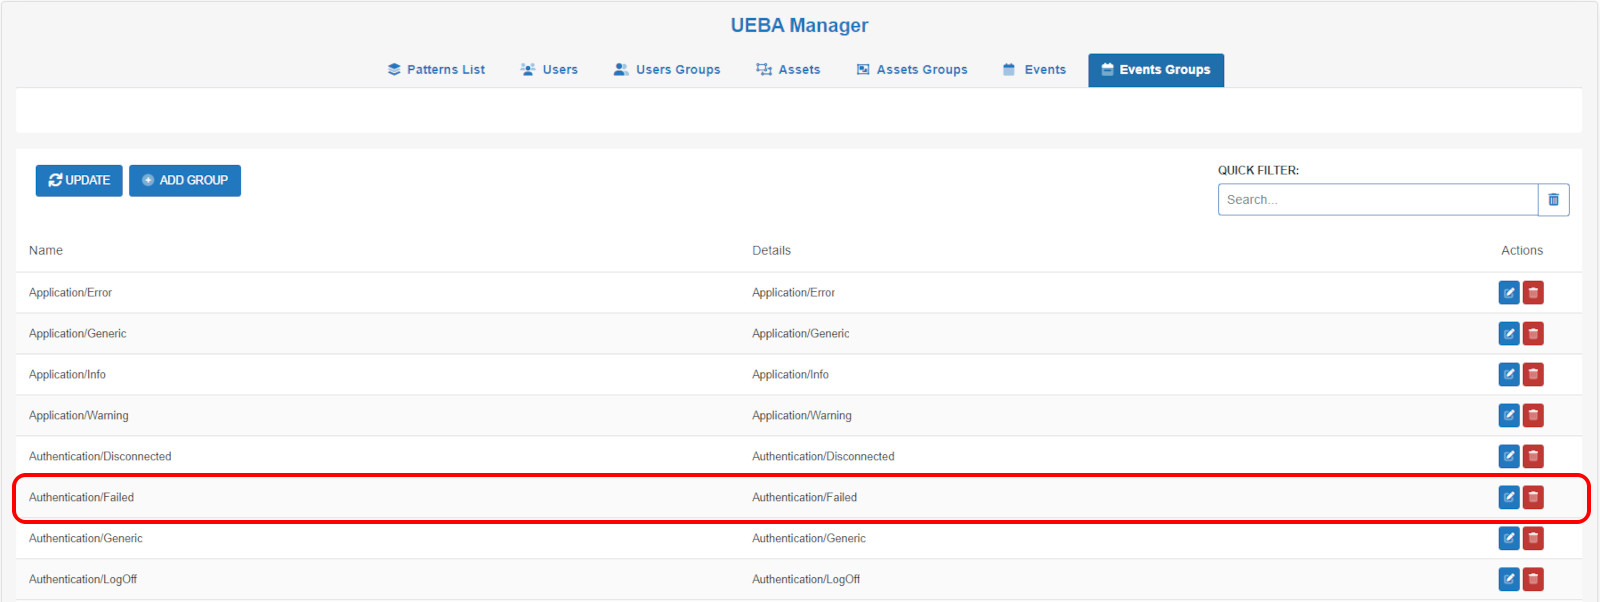Delete the Authentication/LogOff group
This screenshot has height=602, width=1600.
tap(1533, 579)
